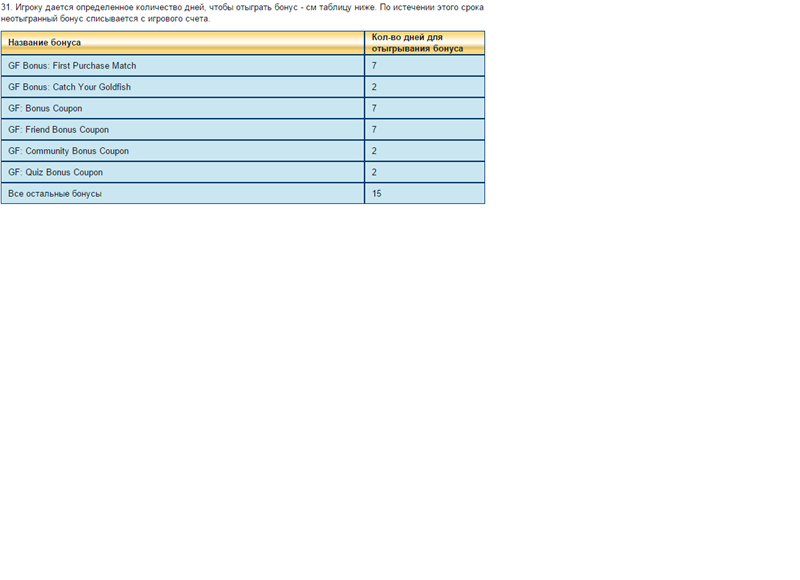Screen dimensions: 800x580
Task: Click days value 2 for Catch Your Goldfish
Action: [374, 87]
